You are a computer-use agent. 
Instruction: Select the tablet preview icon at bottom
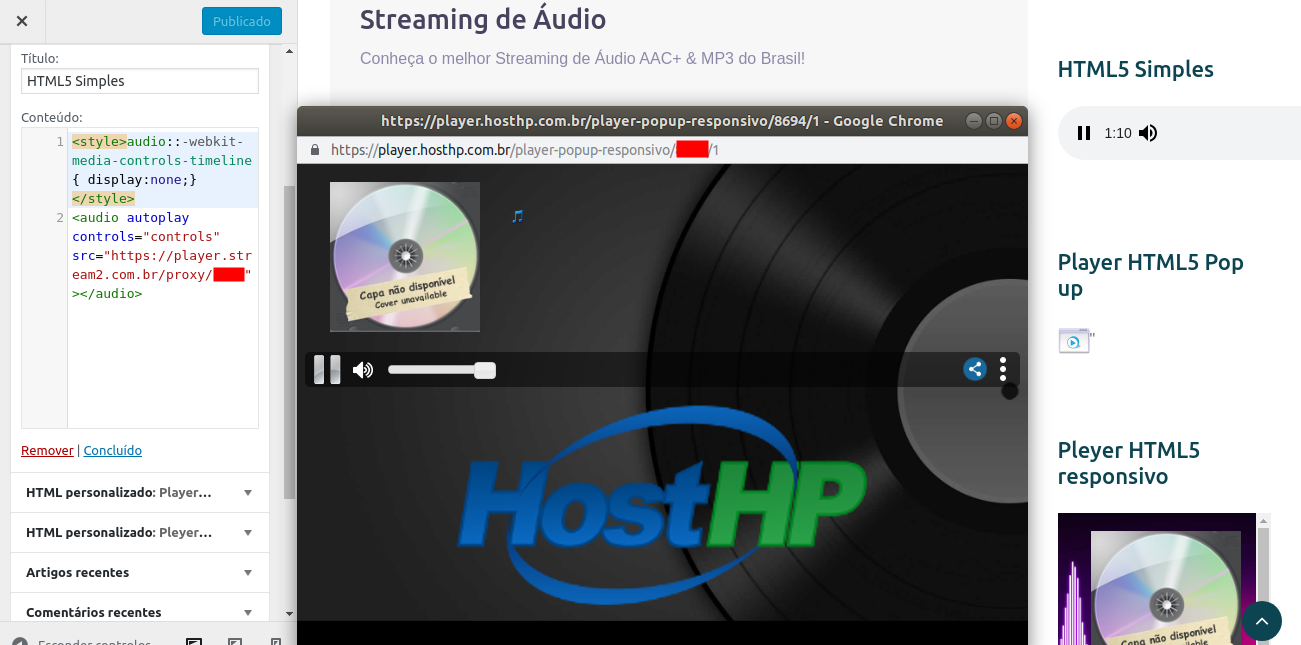point(233,641)
